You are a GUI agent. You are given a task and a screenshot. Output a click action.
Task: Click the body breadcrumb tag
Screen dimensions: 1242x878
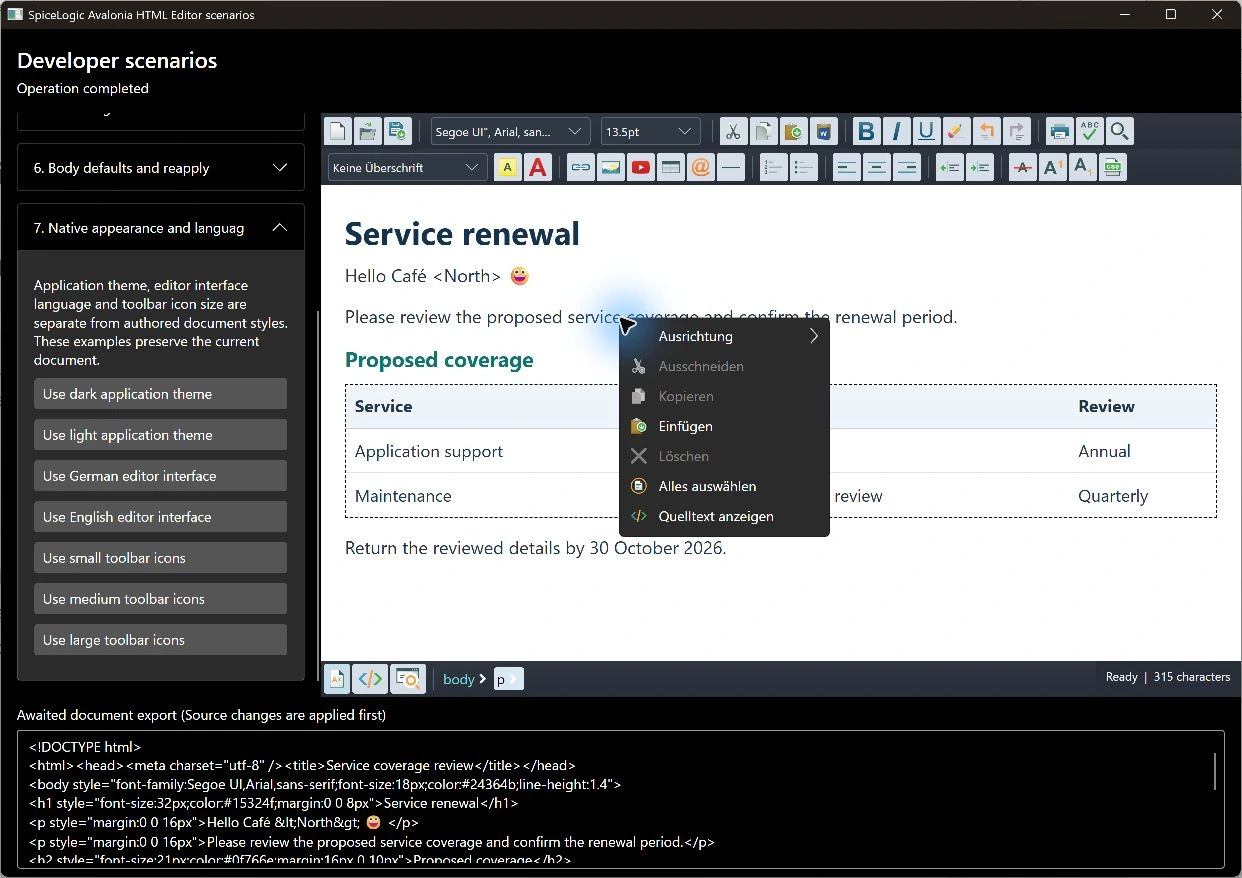(x=459, y=679)
